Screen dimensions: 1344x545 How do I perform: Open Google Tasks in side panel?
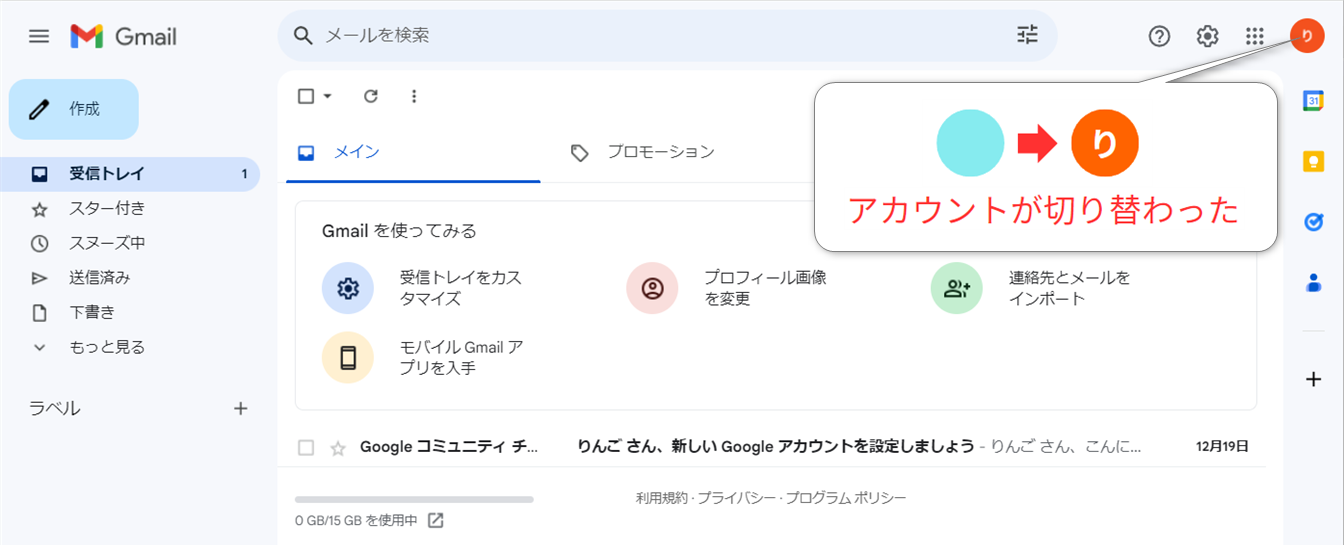[x=1314, y=222]
